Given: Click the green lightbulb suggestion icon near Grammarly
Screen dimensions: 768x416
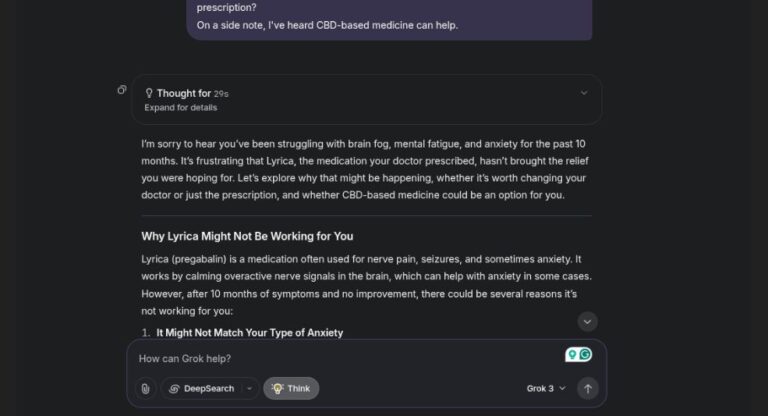Looking at the screenshot, I should coord(572,354).
